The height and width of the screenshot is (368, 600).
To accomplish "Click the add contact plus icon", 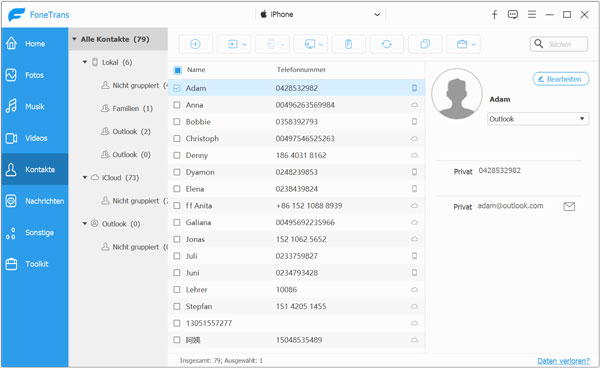I will pyautogui.click(x=195, y=44).
